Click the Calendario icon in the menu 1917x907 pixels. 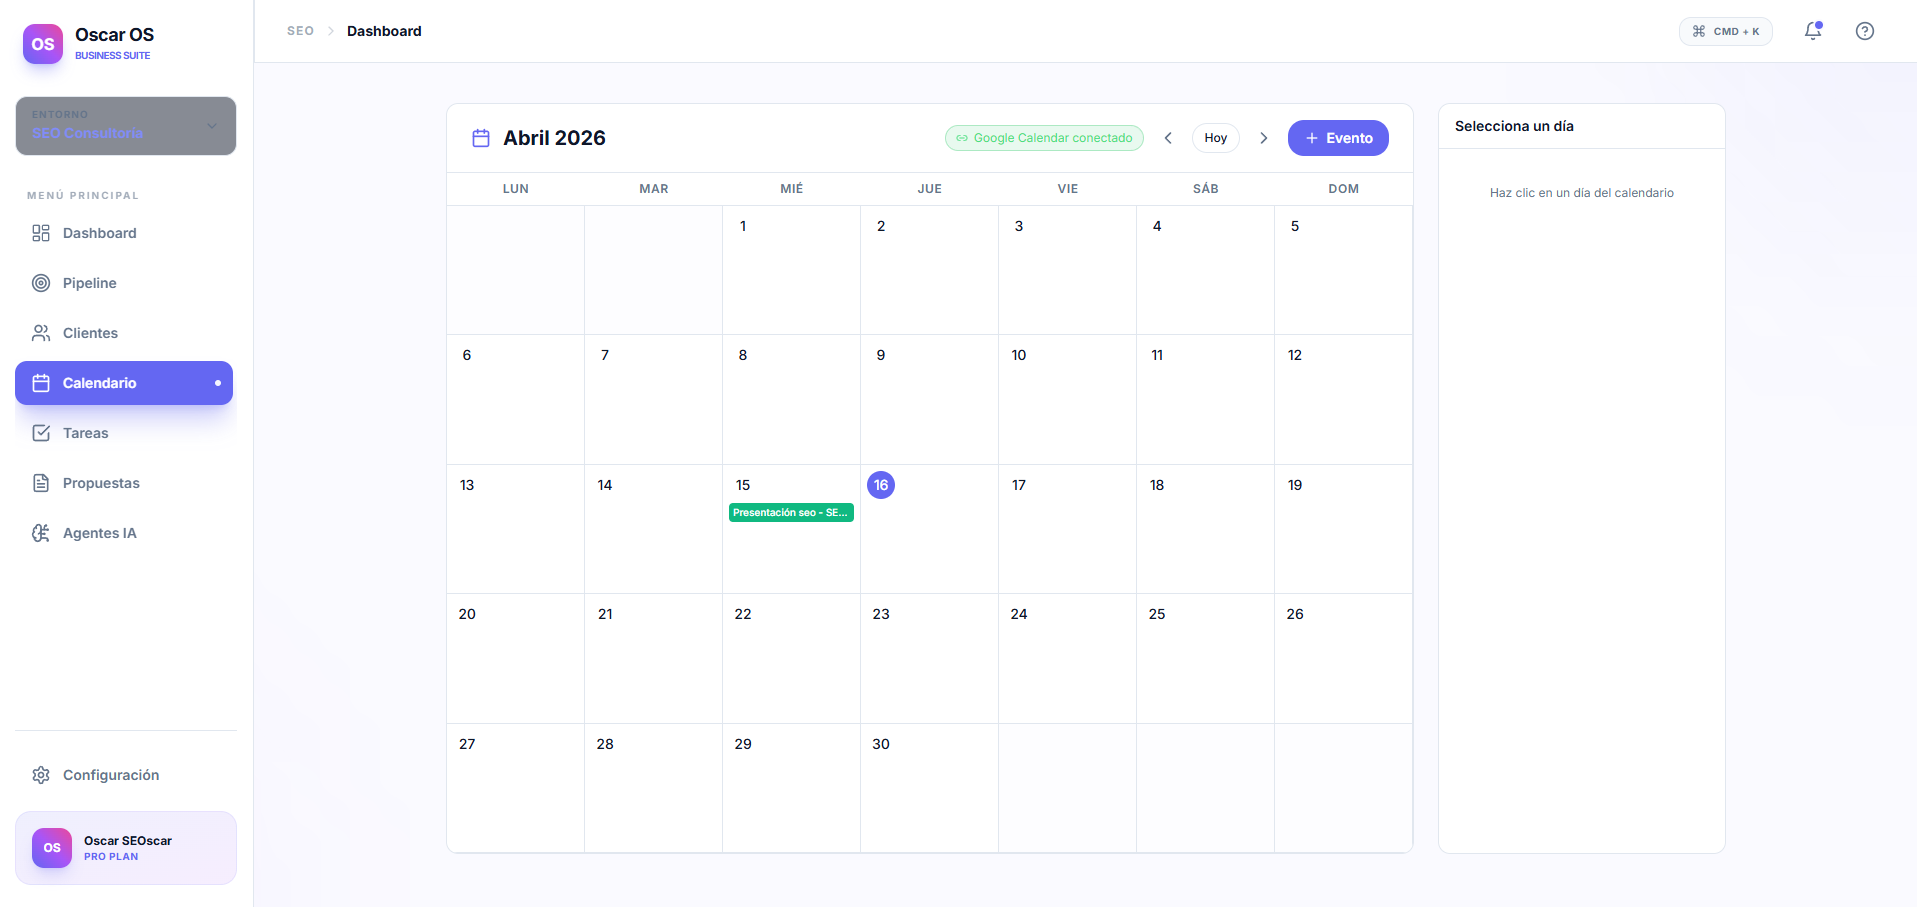[41, 383]
